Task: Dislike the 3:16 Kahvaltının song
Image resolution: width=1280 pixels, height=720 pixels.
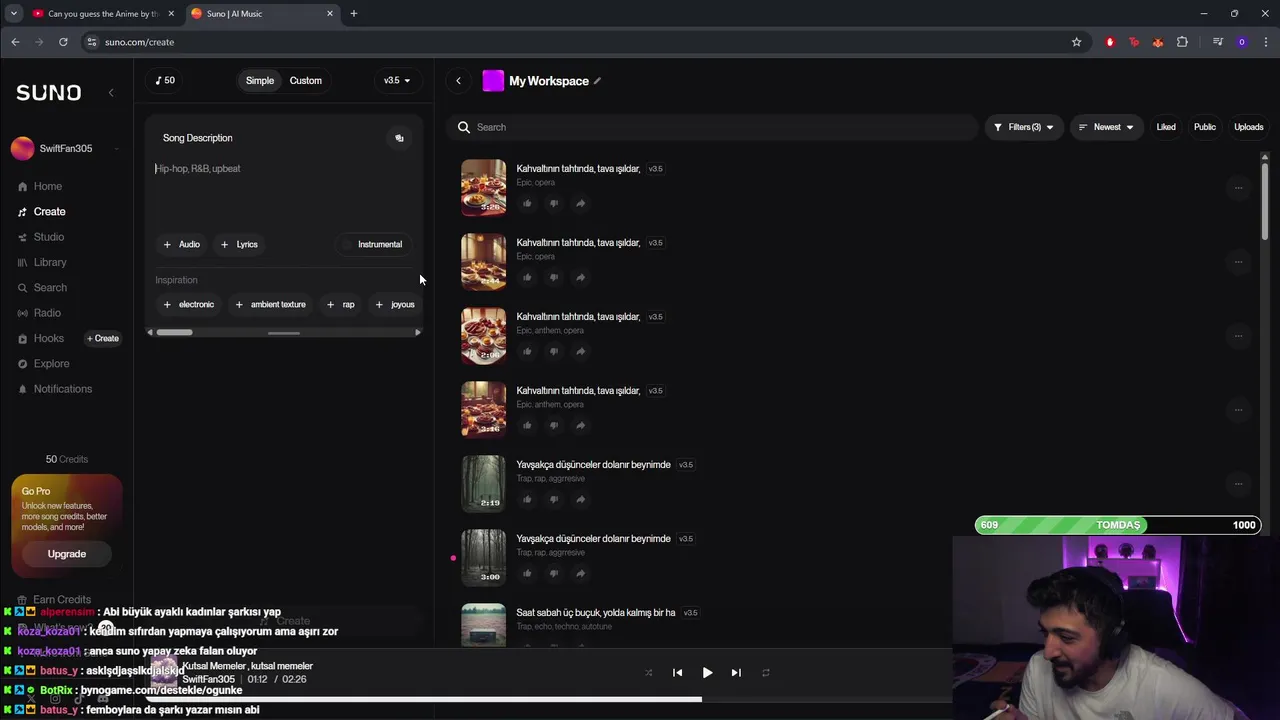Action: pos(554,425)
